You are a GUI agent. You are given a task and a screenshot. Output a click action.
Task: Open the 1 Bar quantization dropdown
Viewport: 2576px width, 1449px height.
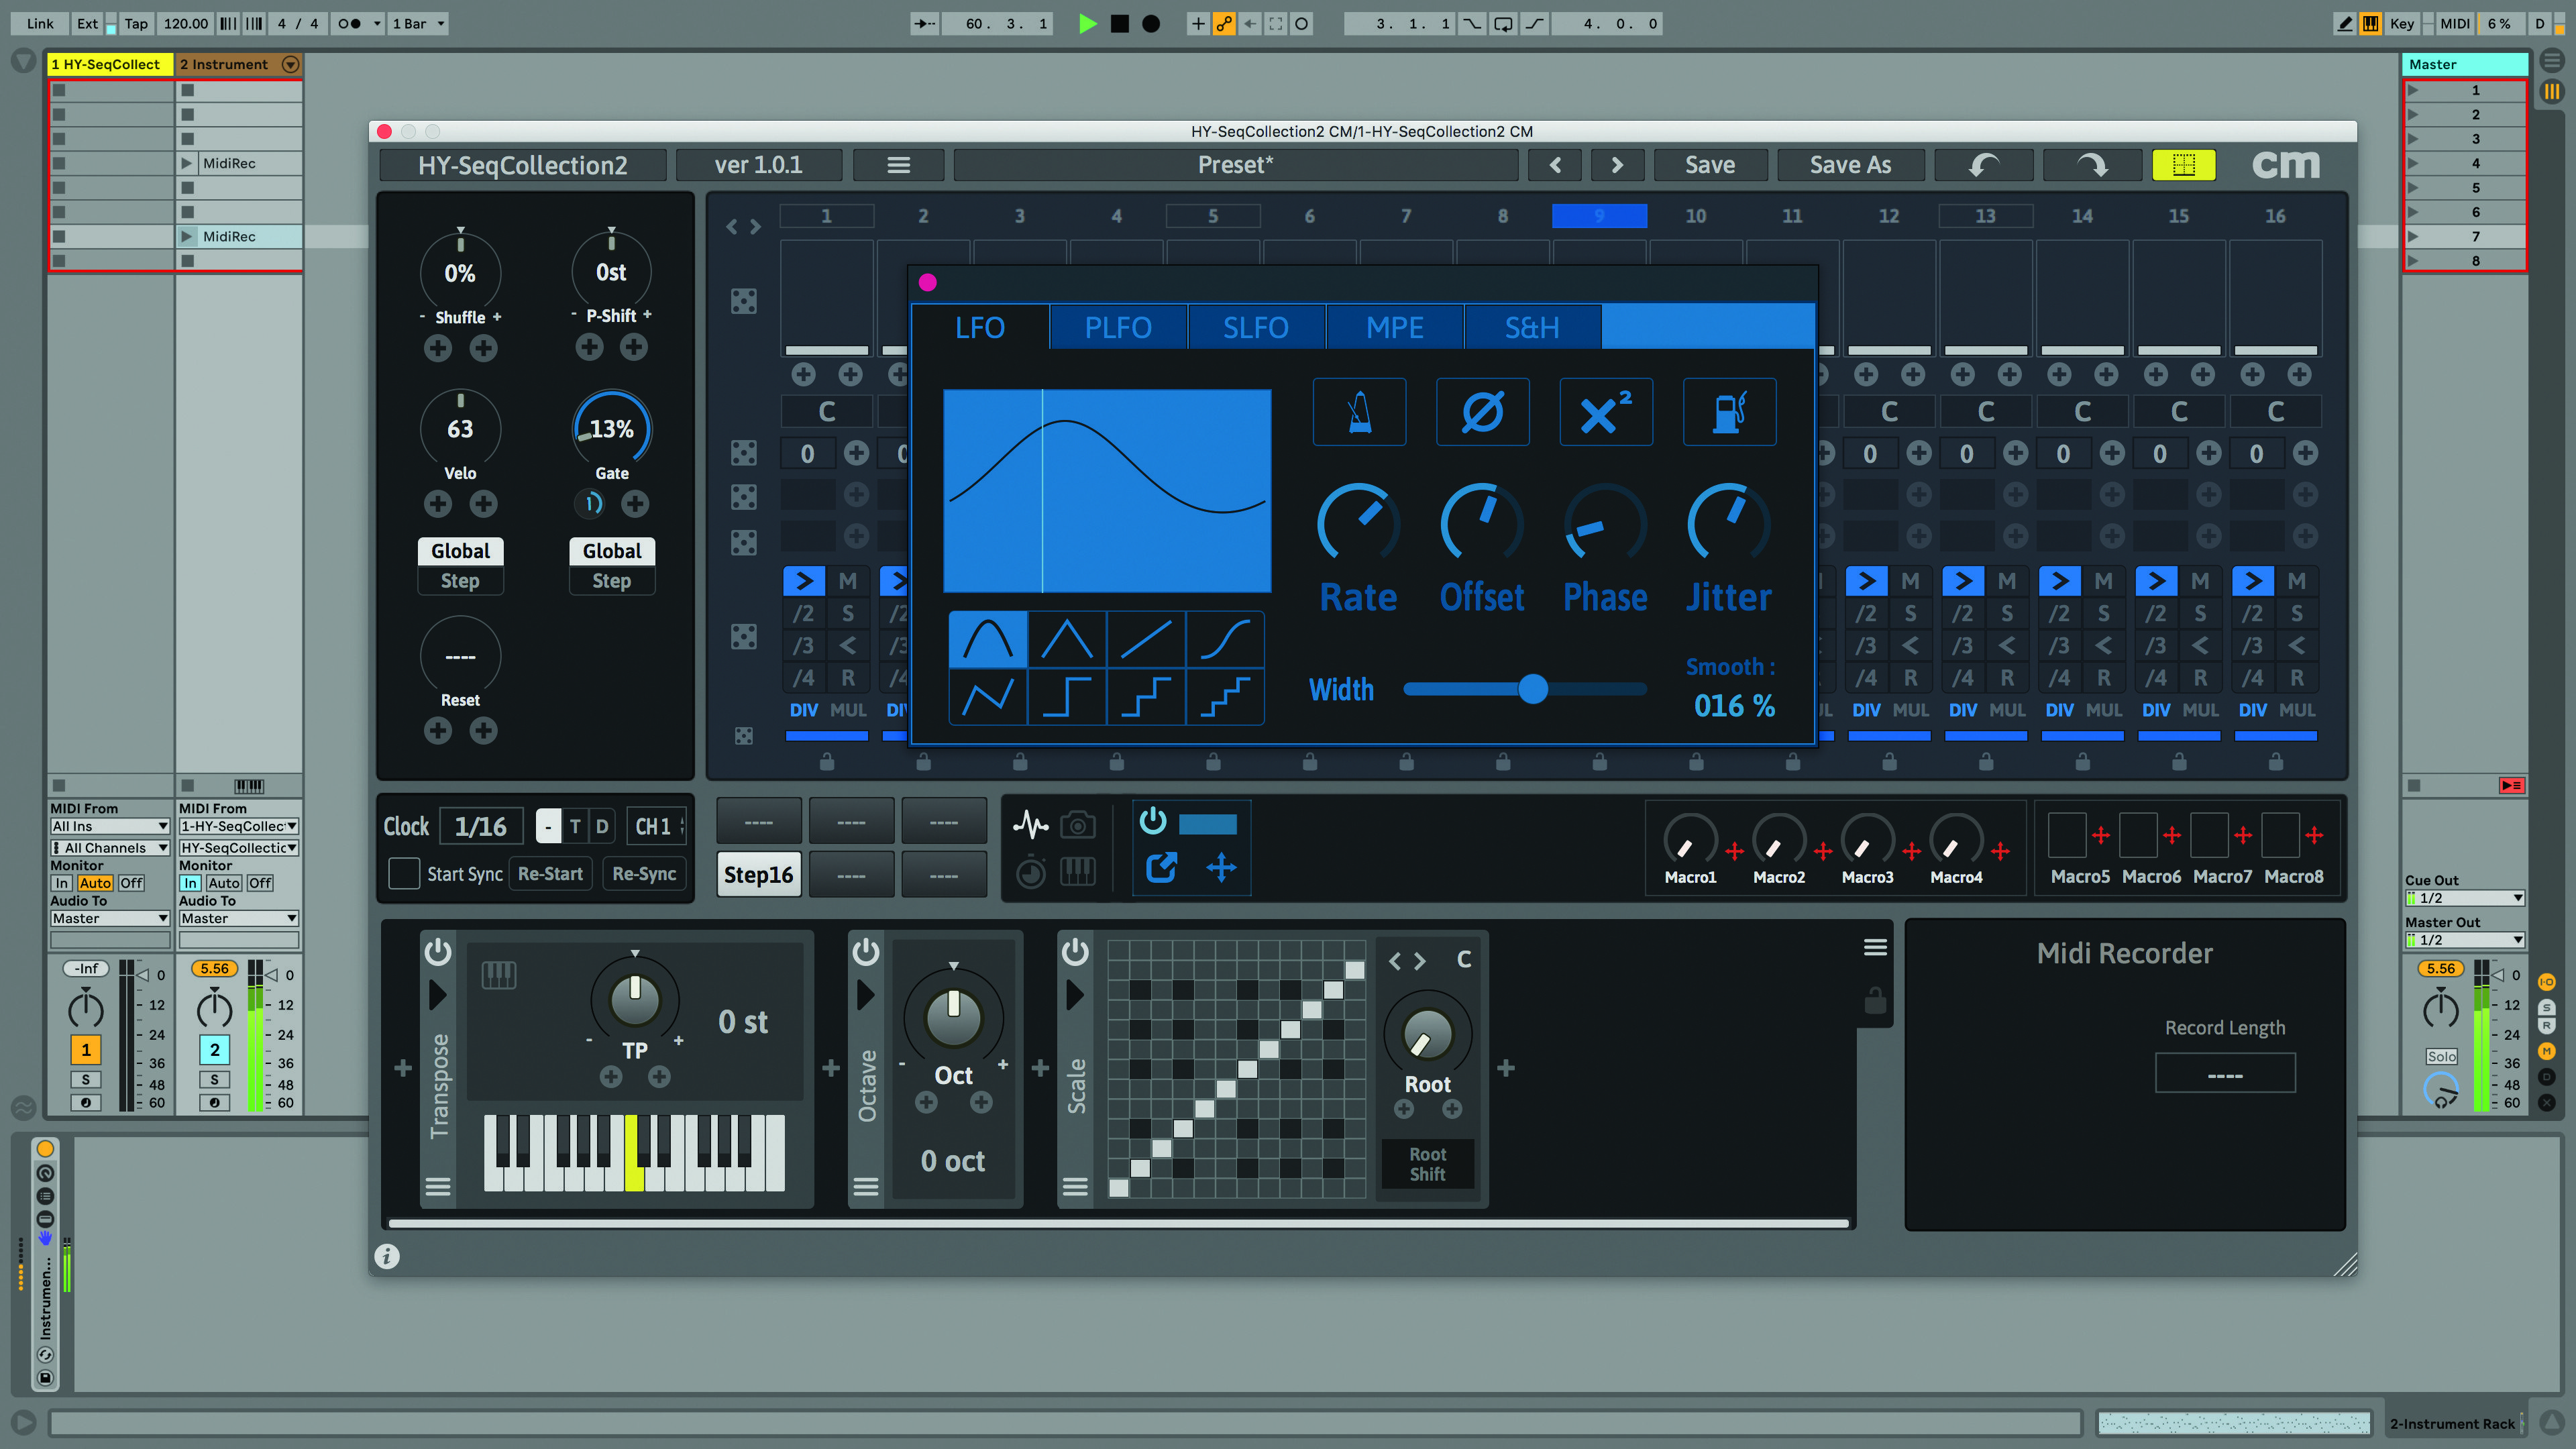coord(417,24)
